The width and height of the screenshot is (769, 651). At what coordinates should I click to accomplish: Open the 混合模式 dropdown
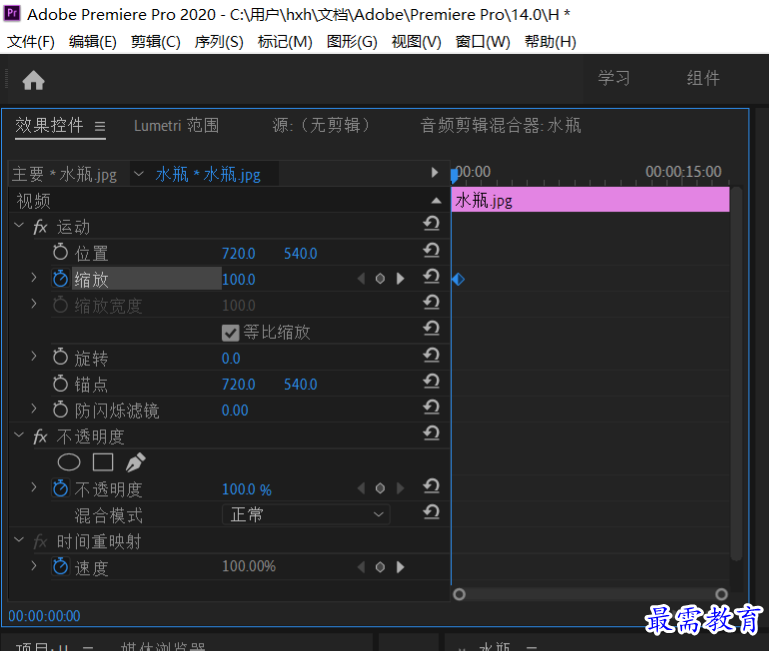[x=306, y=515]
